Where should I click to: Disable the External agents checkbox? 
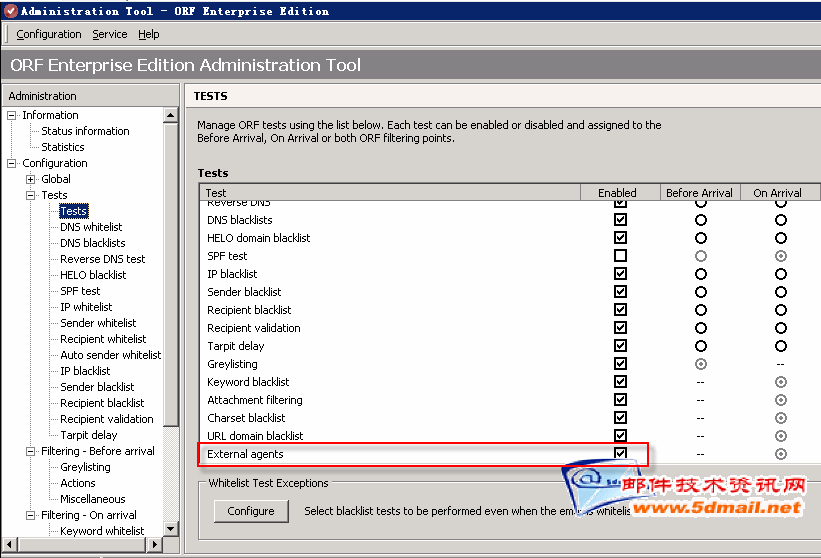click(x=620, y=454)
